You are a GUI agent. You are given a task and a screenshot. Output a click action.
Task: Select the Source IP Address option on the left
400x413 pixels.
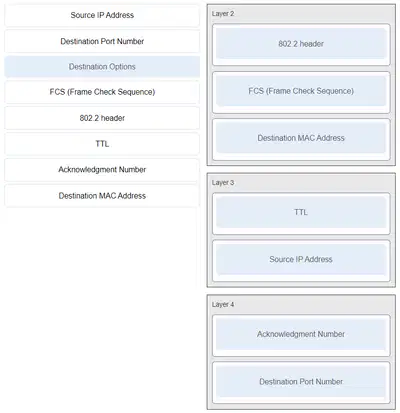tap(102, 15)
